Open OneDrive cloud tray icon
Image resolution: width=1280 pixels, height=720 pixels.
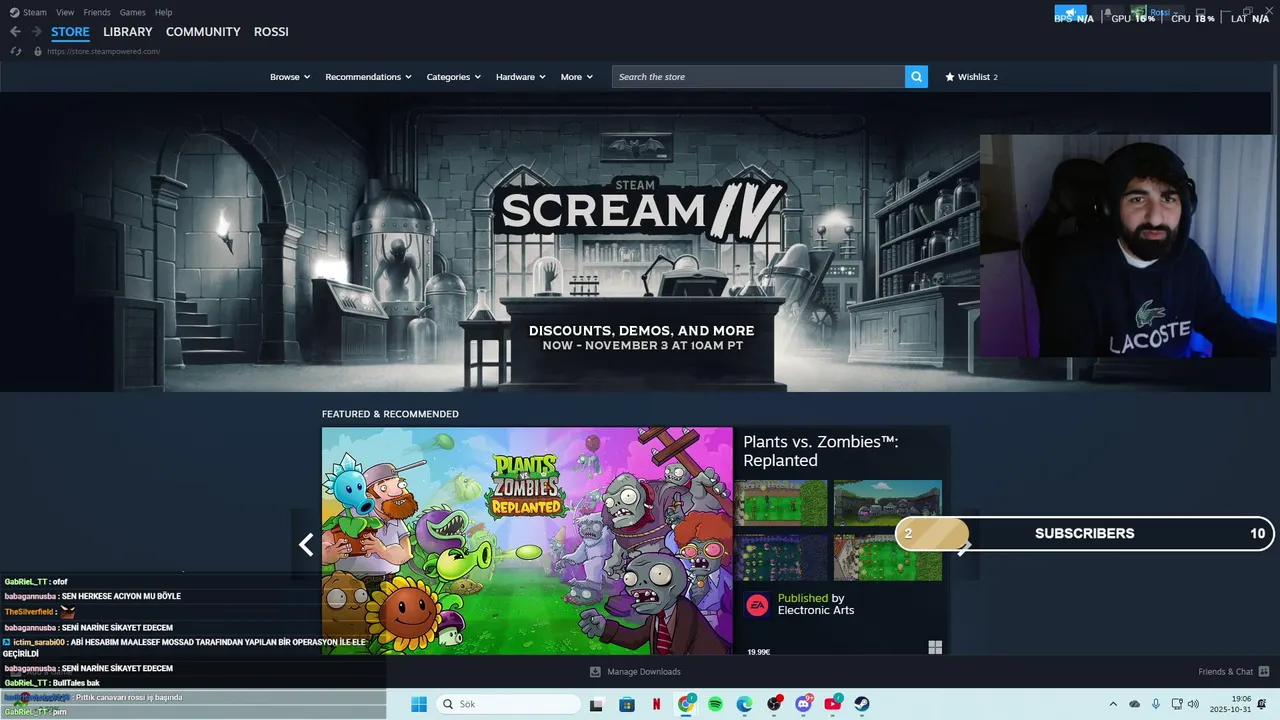click(x=1134, y=704)
